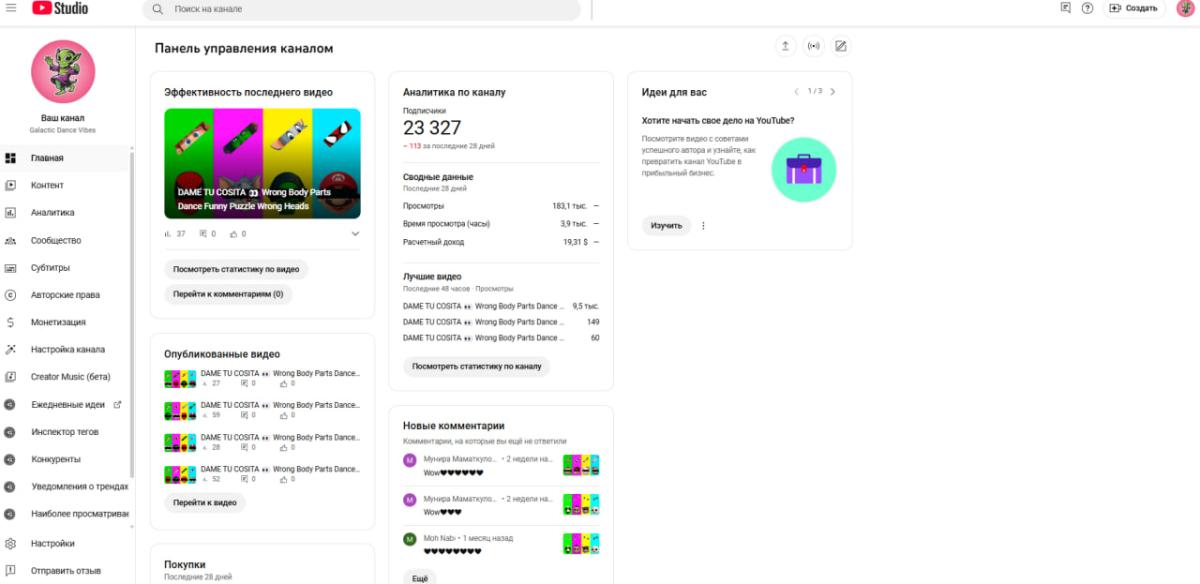1200x584 pixels.
Task: Click Посмотреть статистику по каналу button
Action: 476,366
